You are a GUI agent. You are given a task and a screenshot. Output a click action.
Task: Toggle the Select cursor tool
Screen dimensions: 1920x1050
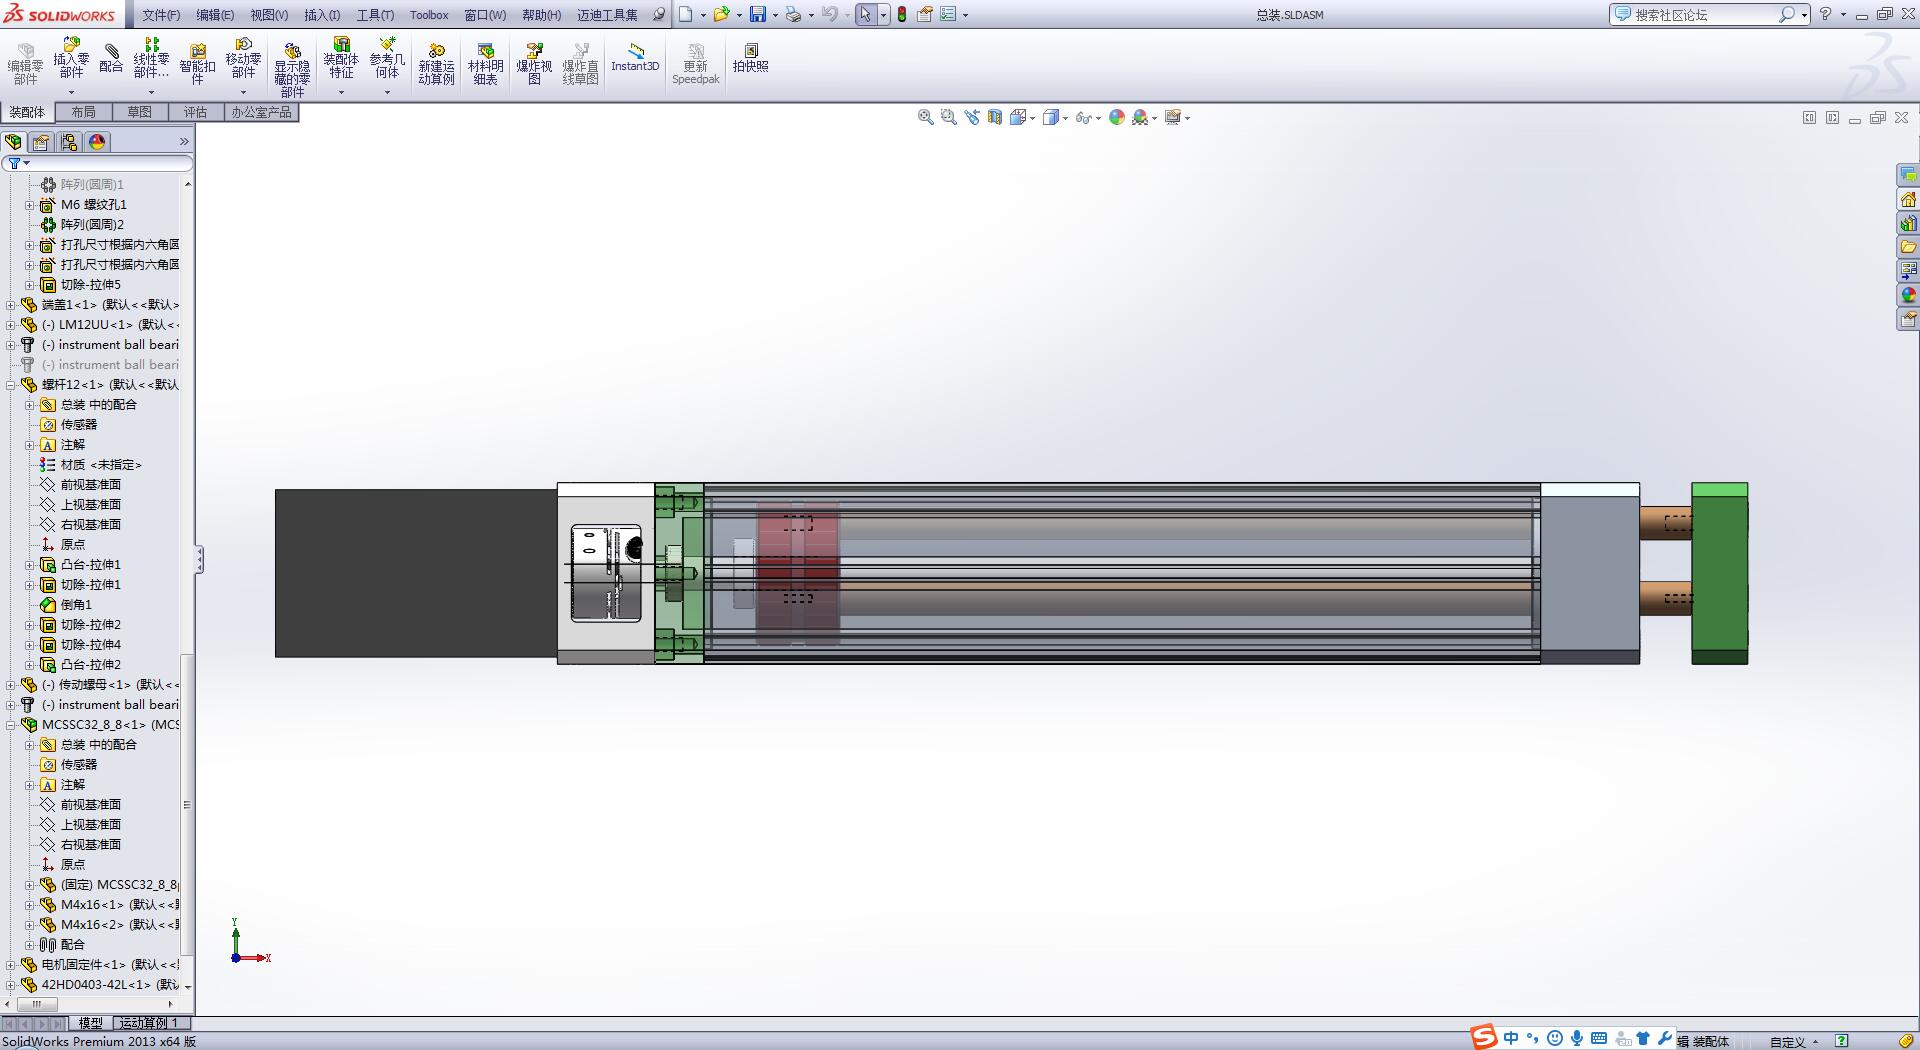(866, 14)
